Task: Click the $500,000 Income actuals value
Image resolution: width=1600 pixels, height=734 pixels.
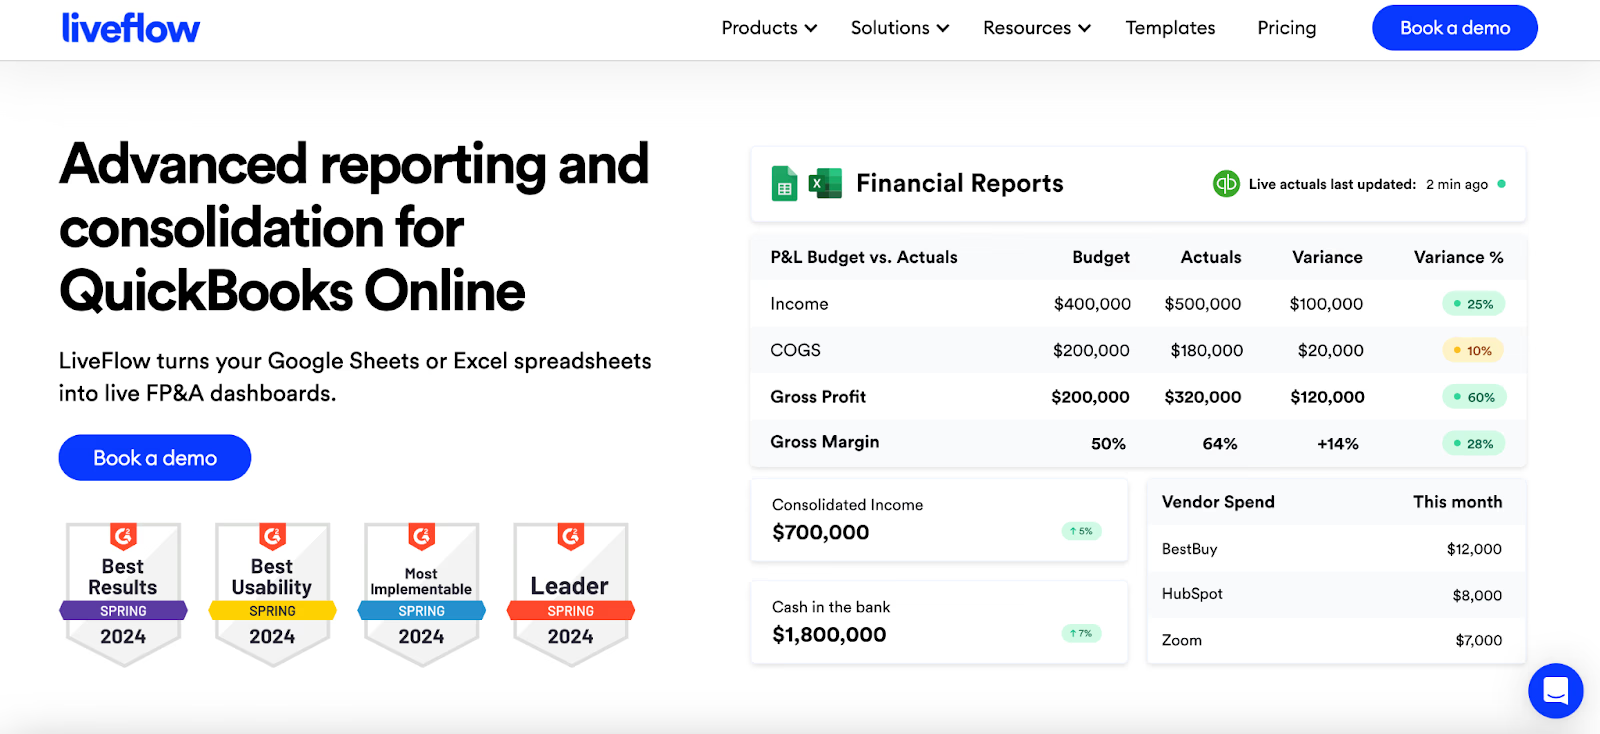Action: point(1202,304)
